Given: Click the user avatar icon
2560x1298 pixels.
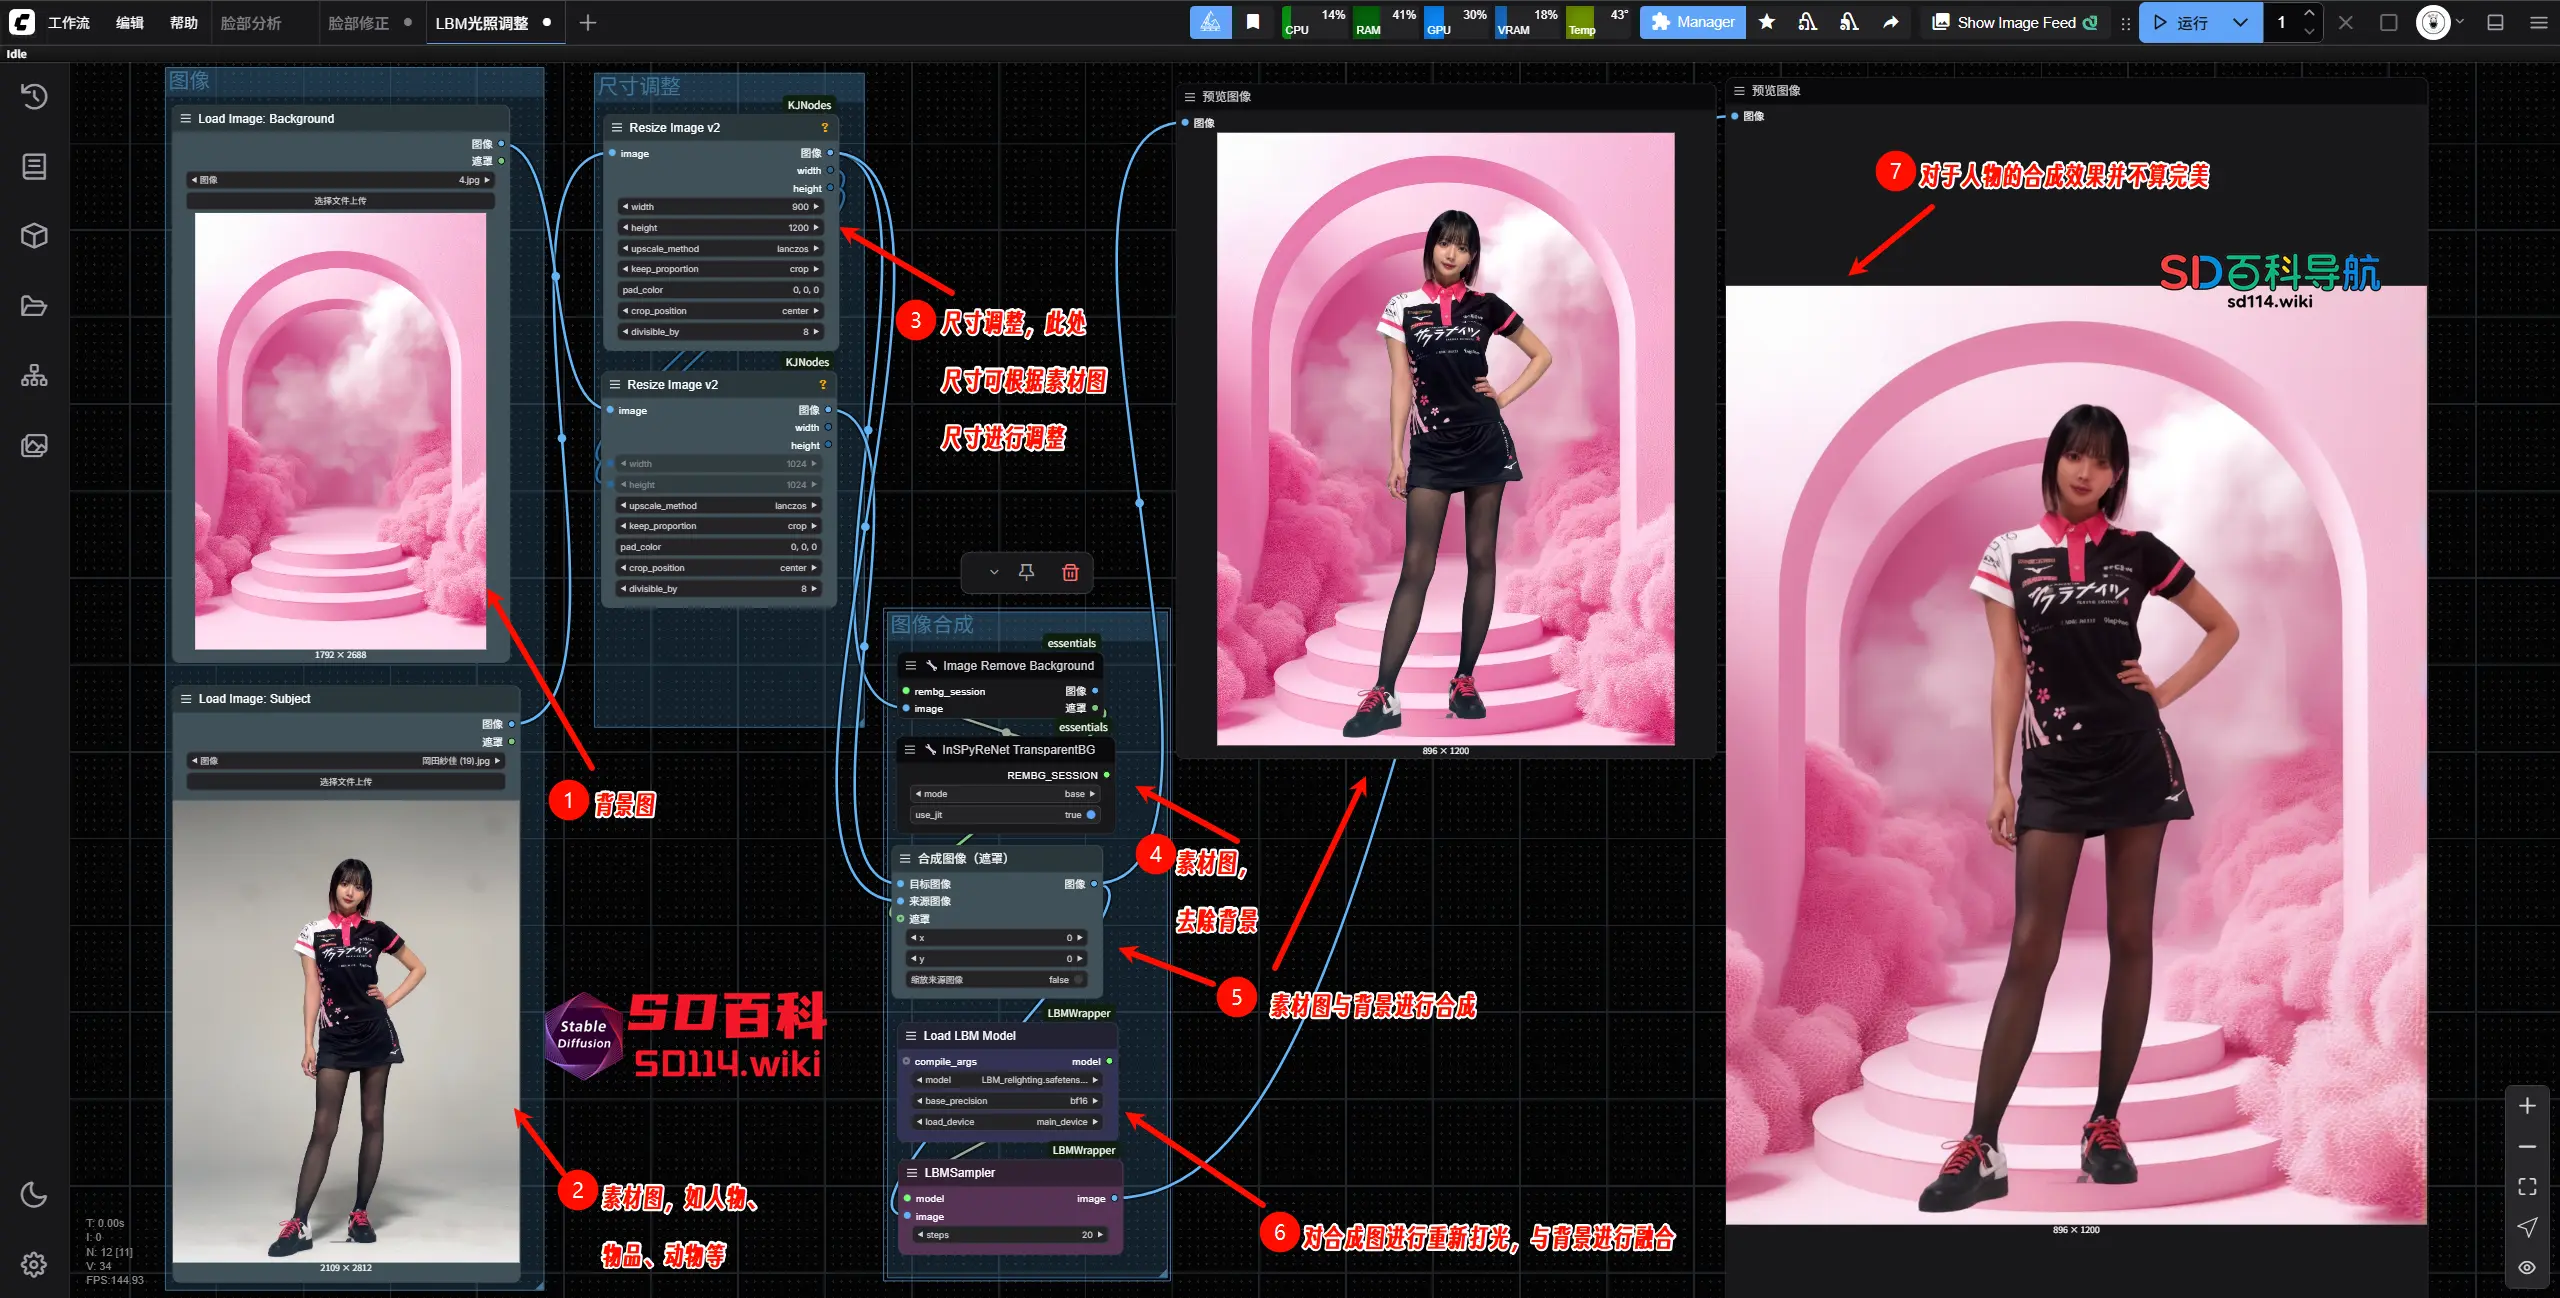Looking at the screenshot, I should point(2433,22).
